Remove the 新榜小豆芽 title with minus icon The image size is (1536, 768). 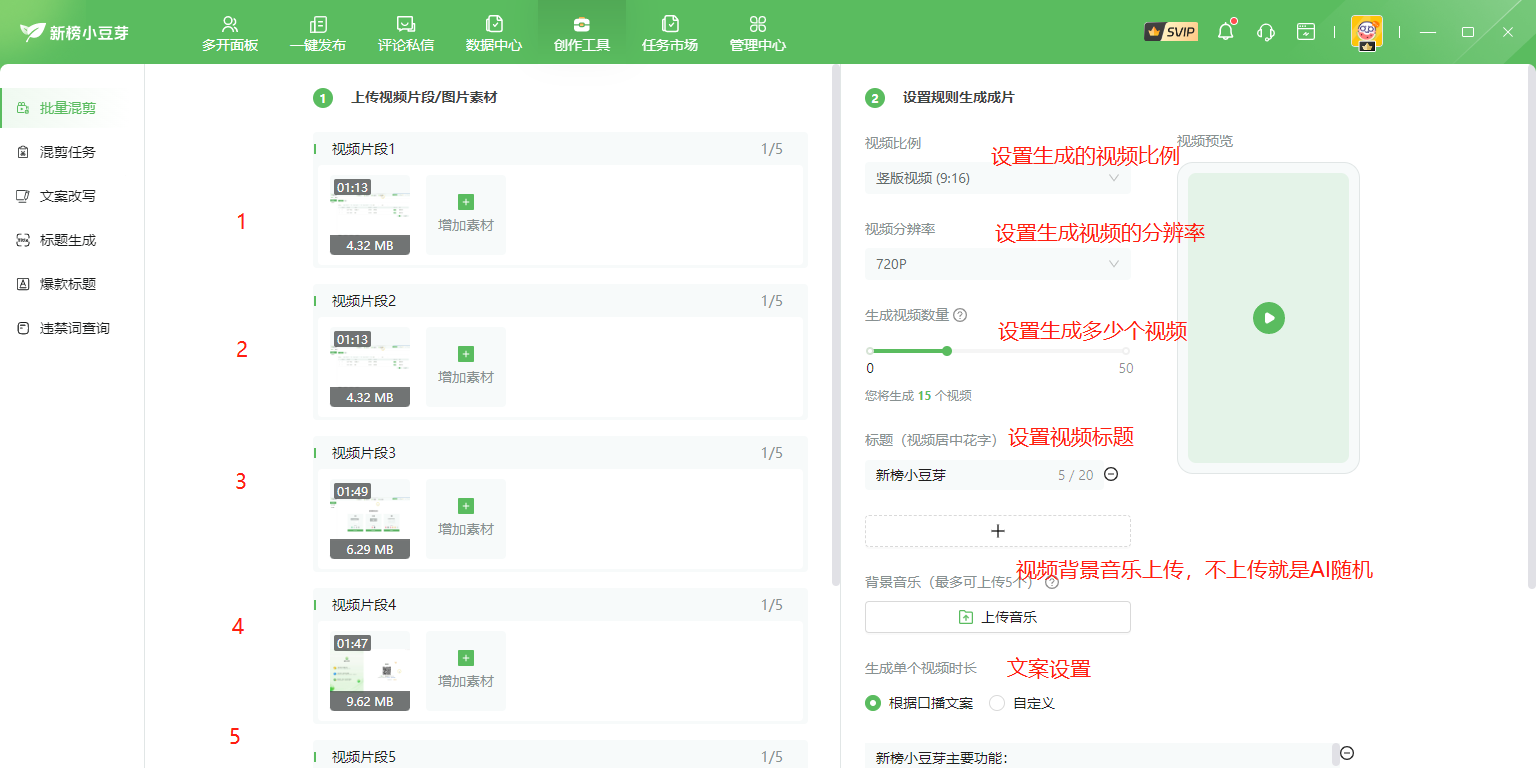1111,474
